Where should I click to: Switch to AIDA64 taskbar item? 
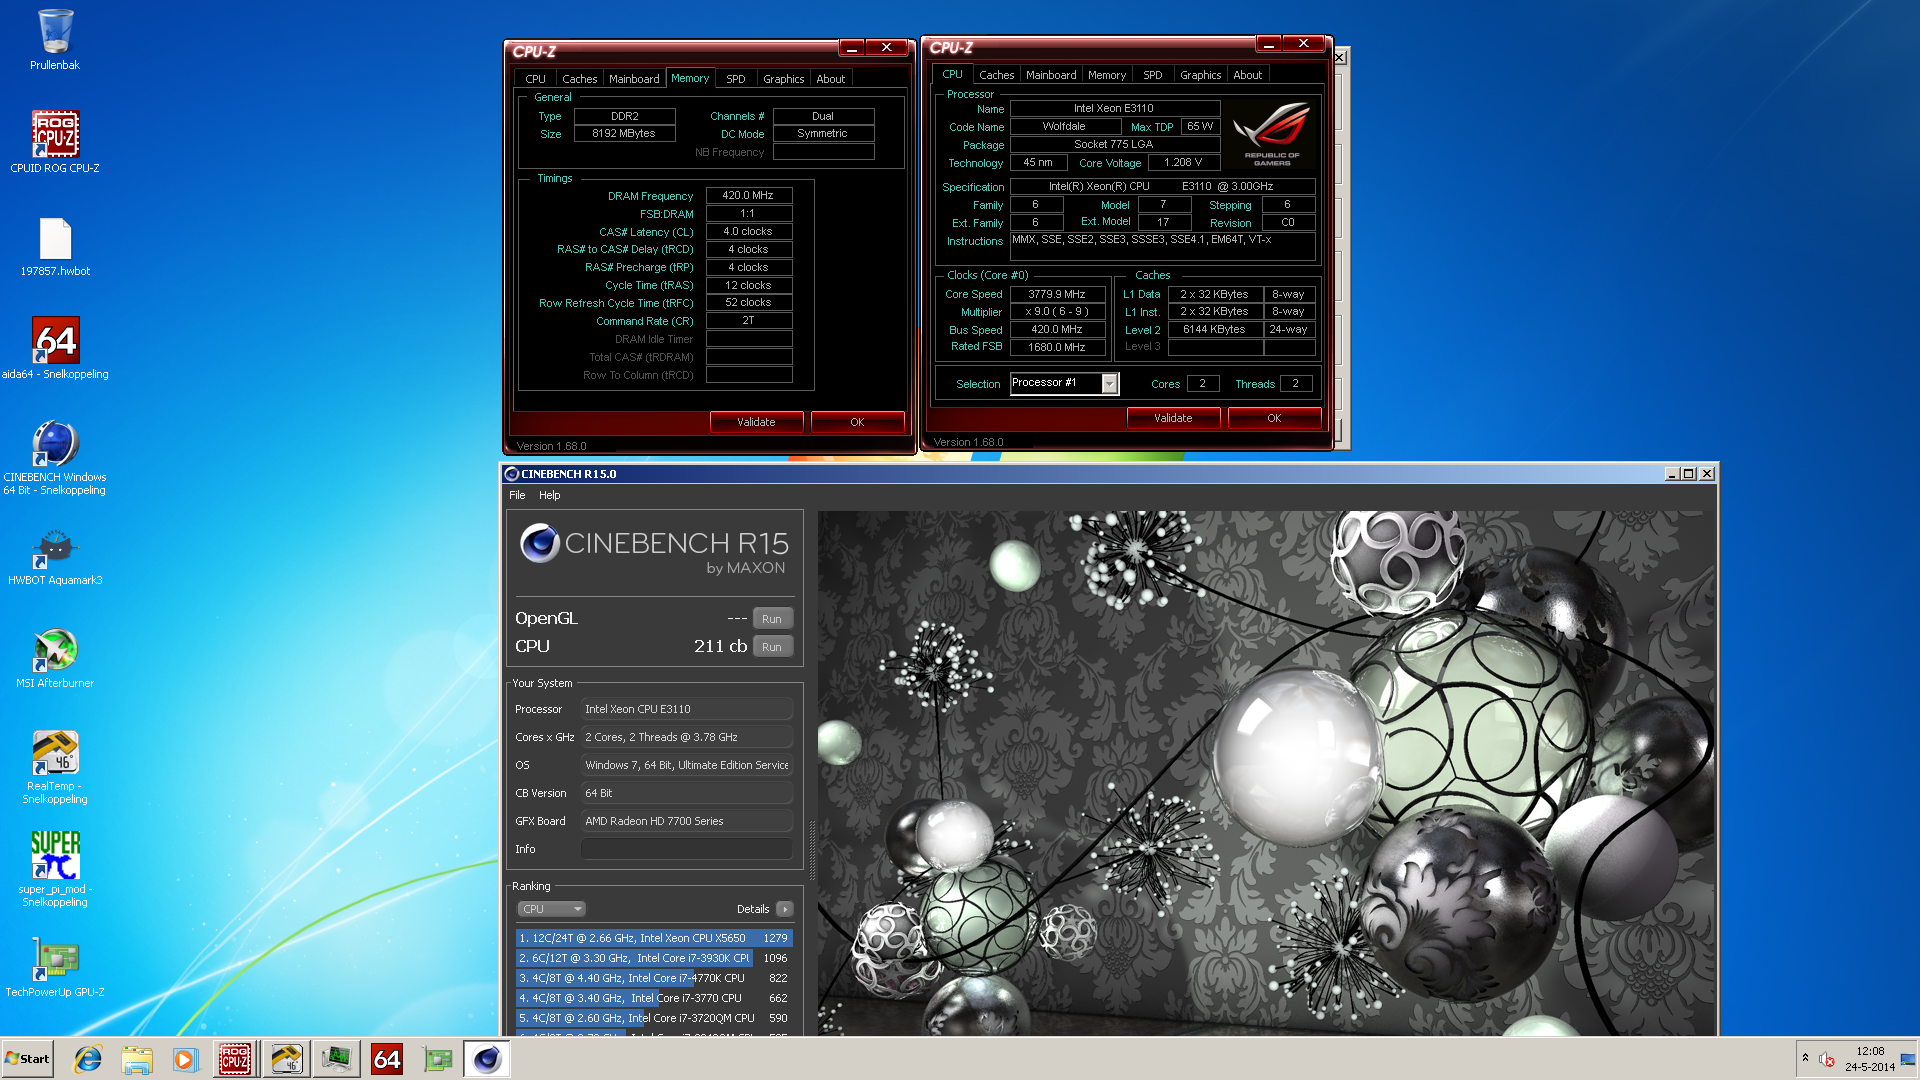387,1059
